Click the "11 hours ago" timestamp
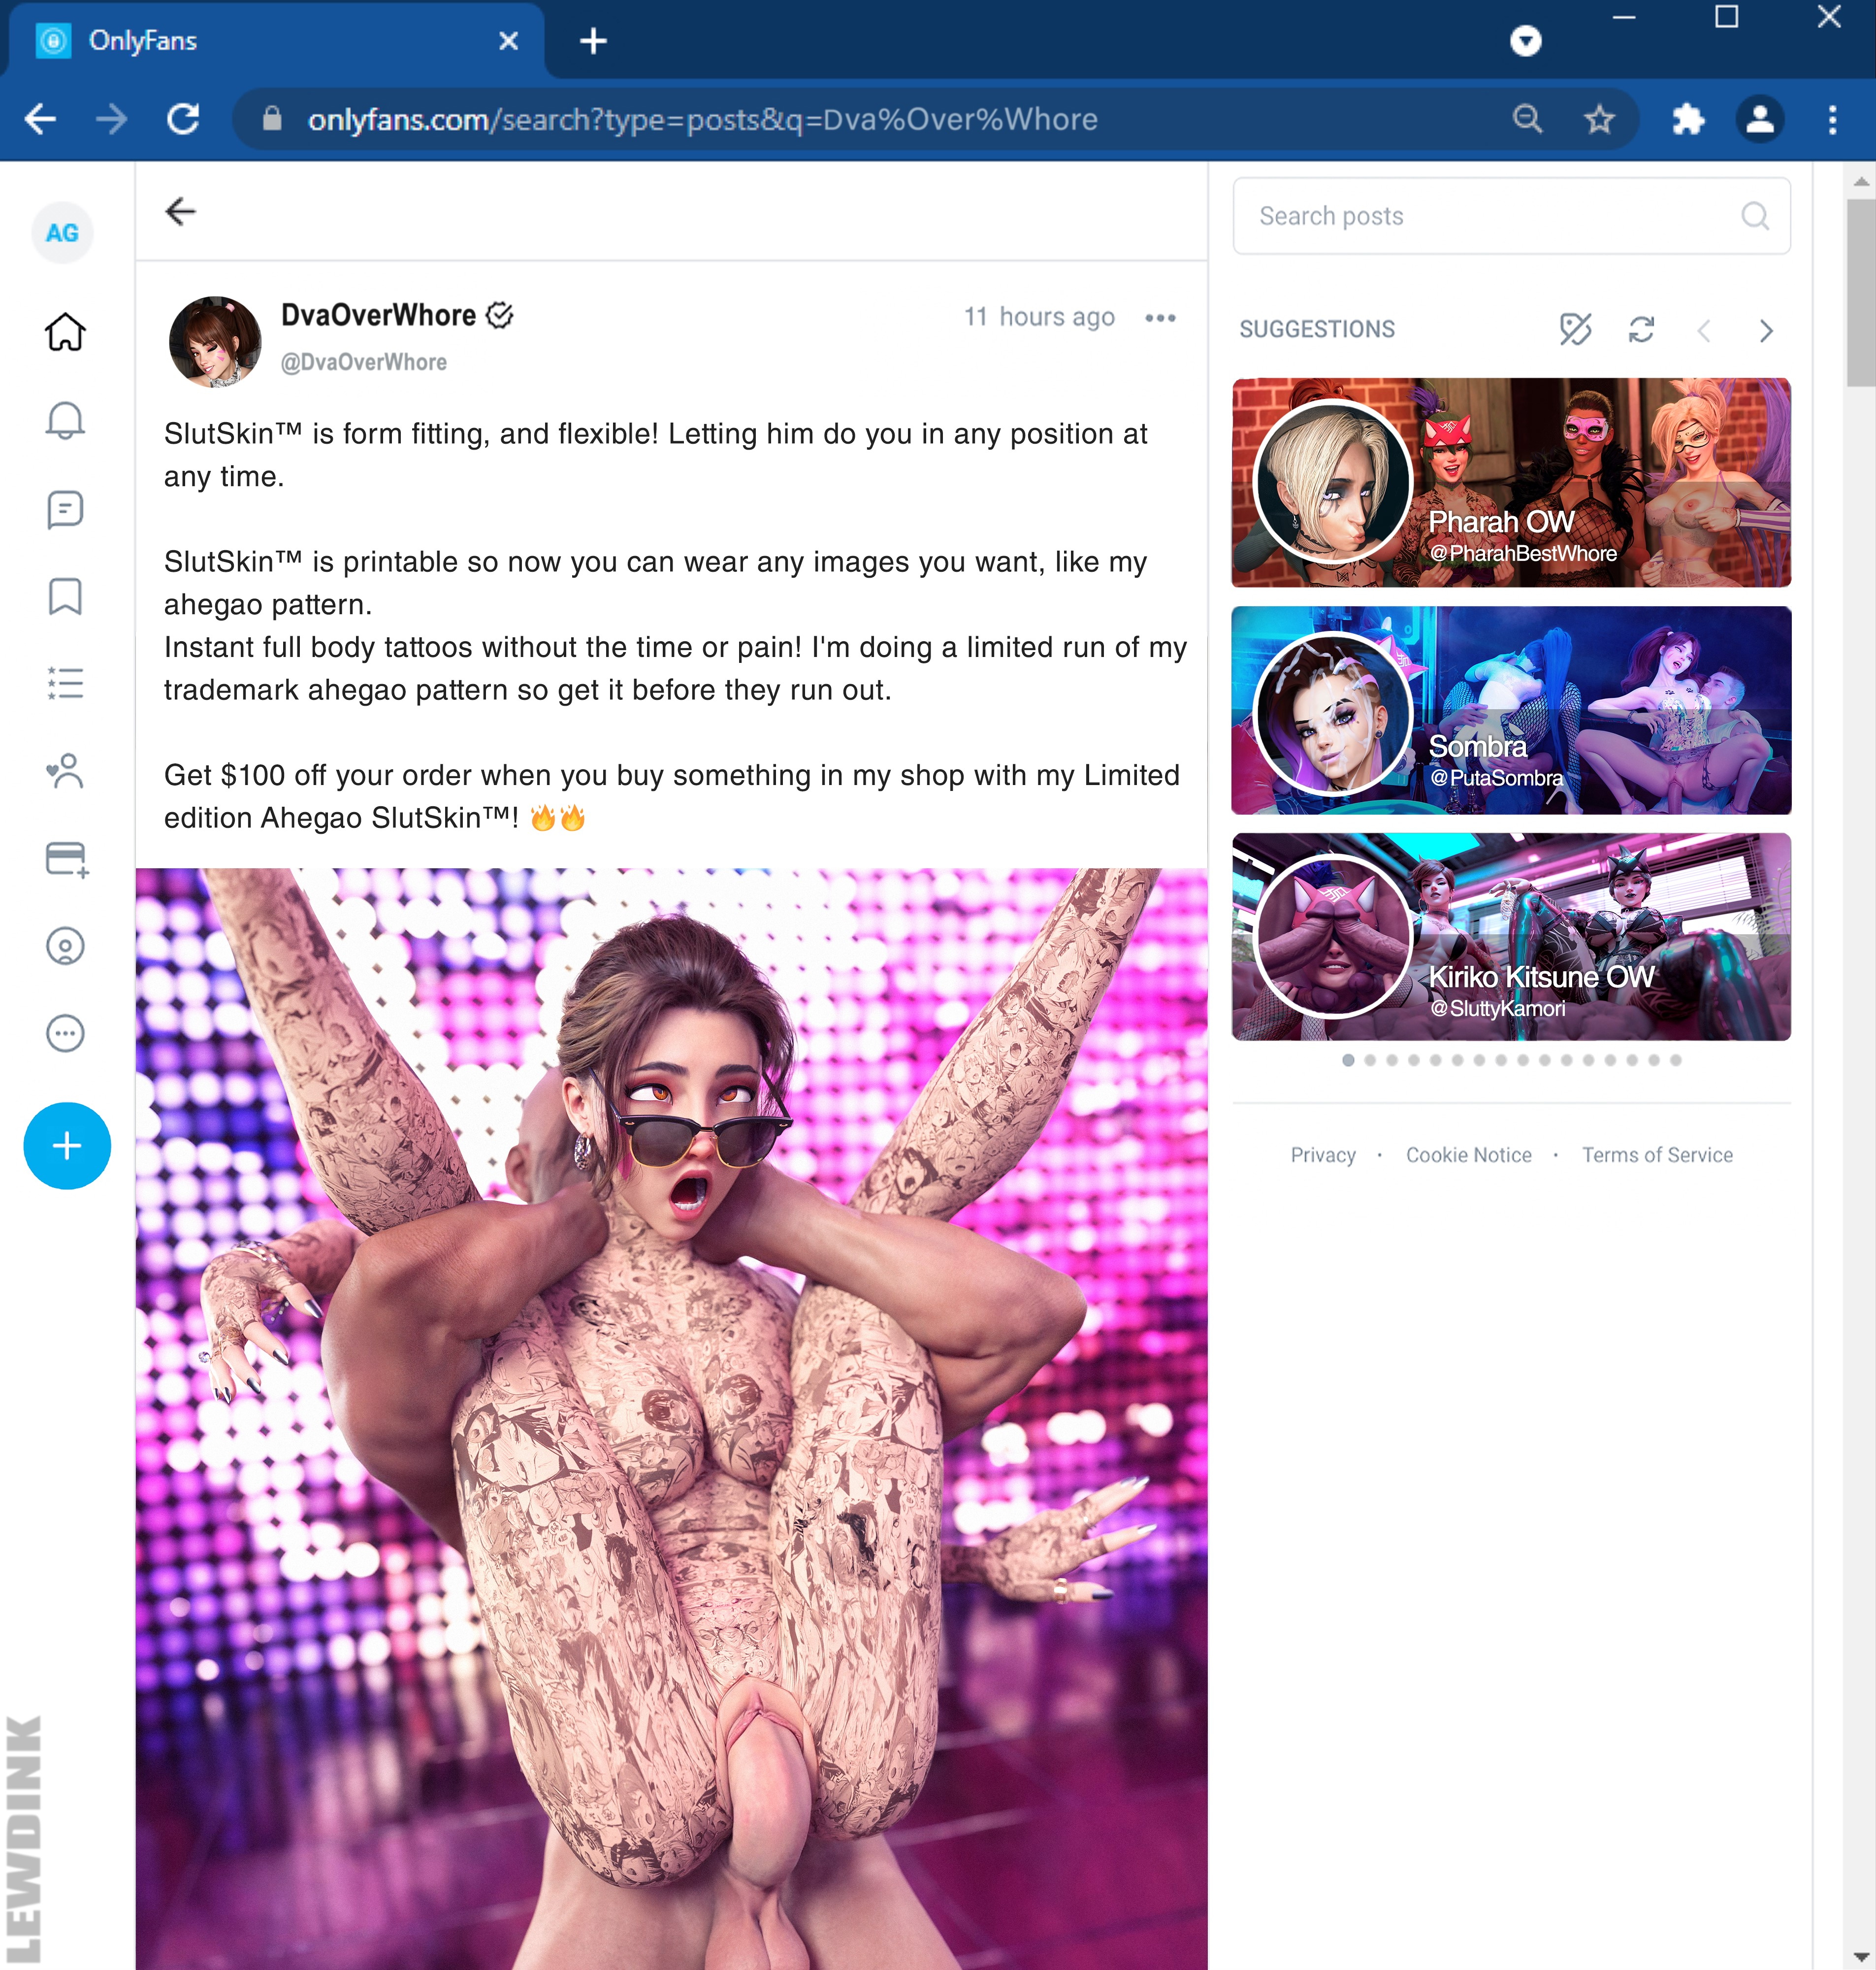1876x1970 pixels. click(x=1039, y=317)
